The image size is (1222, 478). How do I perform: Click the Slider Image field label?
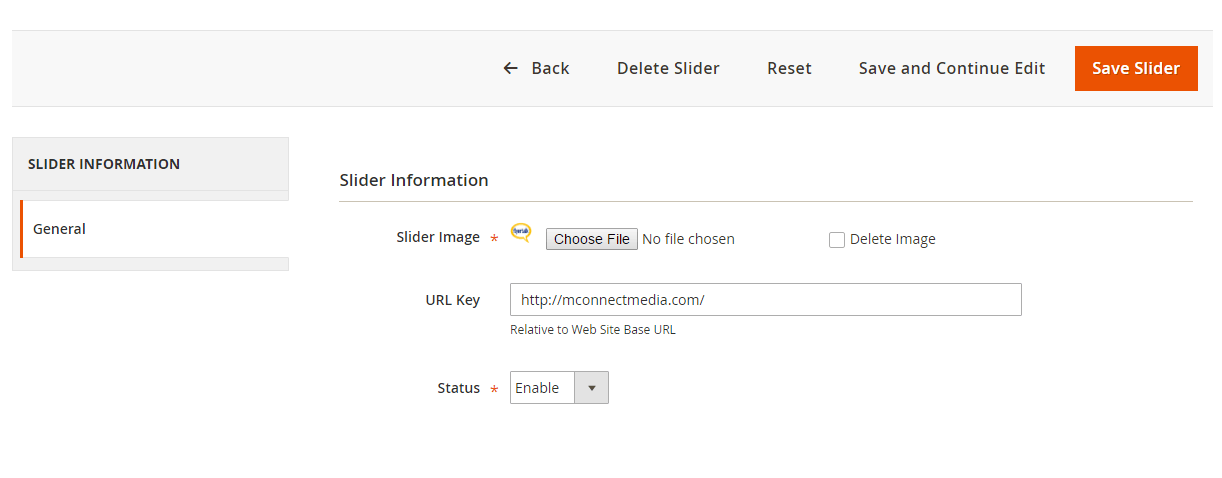click(x=438, y=237)
